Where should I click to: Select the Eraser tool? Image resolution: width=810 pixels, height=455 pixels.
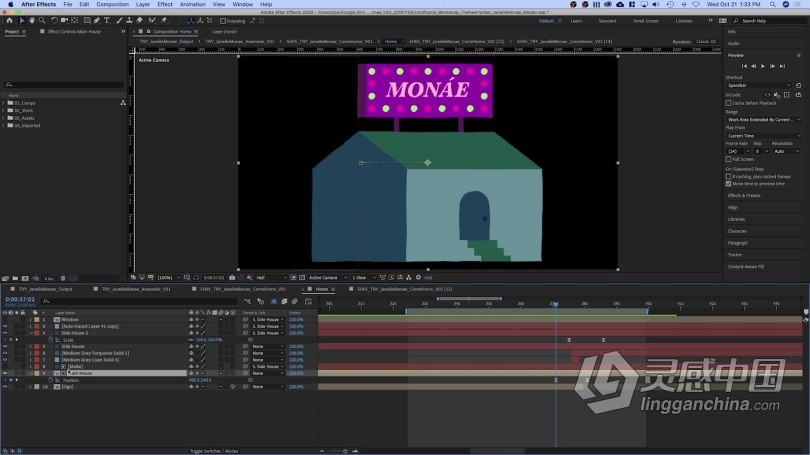139,21
